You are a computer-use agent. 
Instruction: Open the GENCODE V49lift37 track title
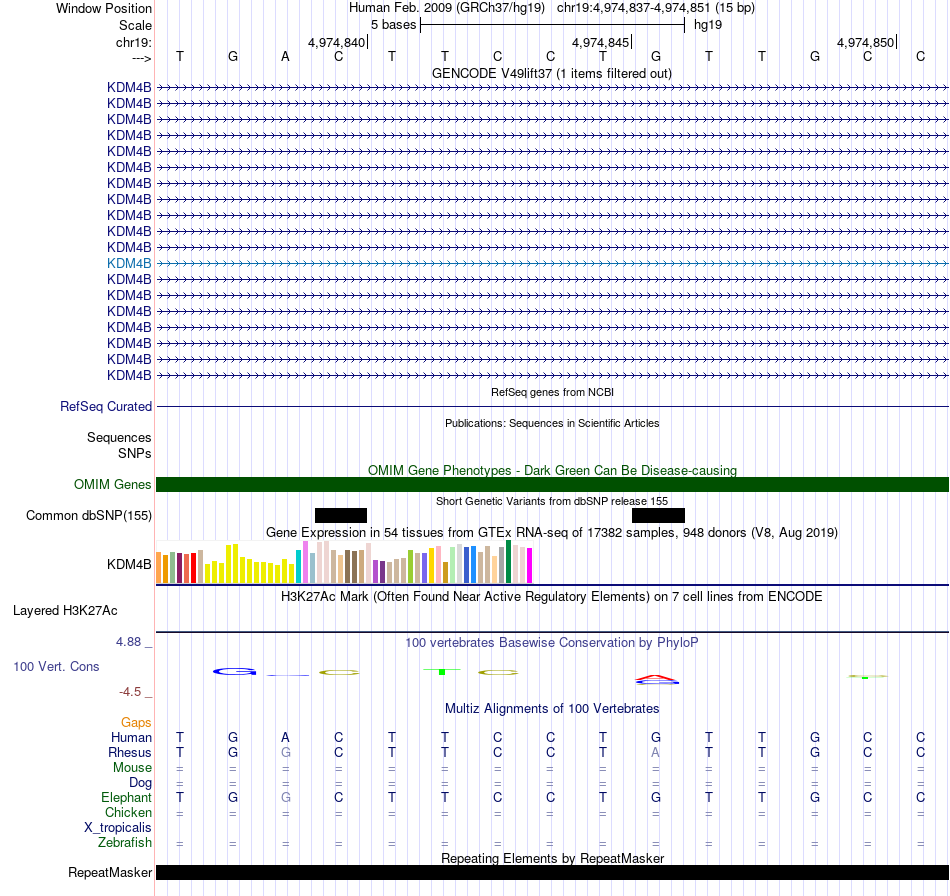552,73
